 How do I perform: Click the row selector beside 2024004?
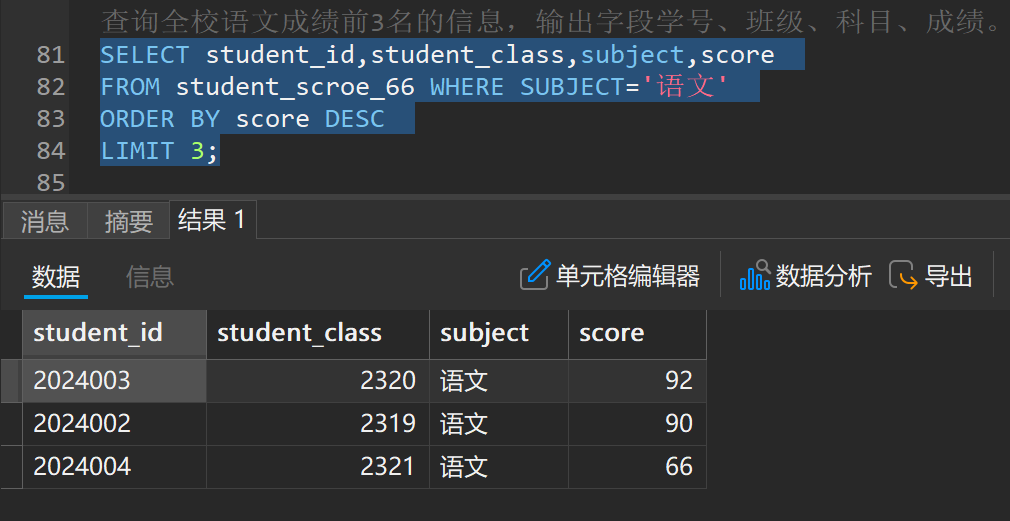pos(11,466)
